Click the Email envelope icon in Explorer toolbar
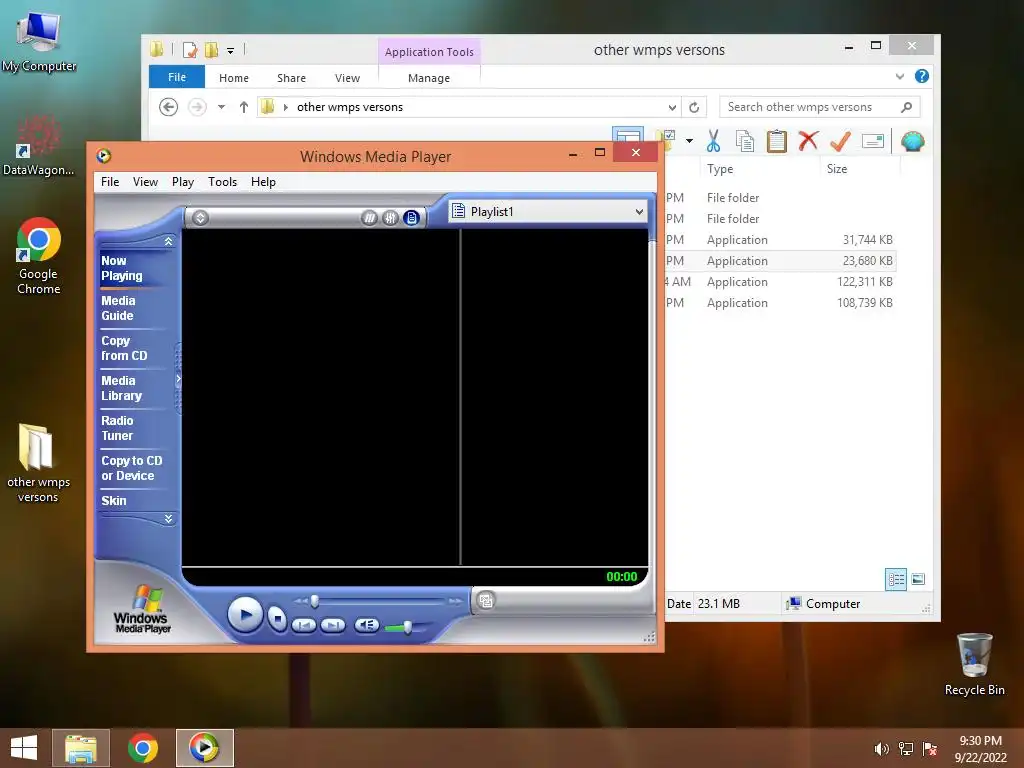This screenshot has height=768, width=1024. point(872,141)
